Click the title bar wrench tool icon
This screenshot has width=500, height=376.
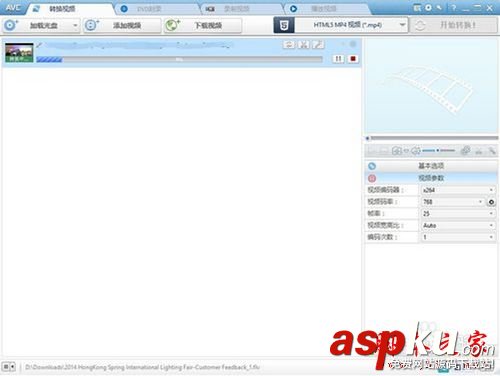(440, 8)
